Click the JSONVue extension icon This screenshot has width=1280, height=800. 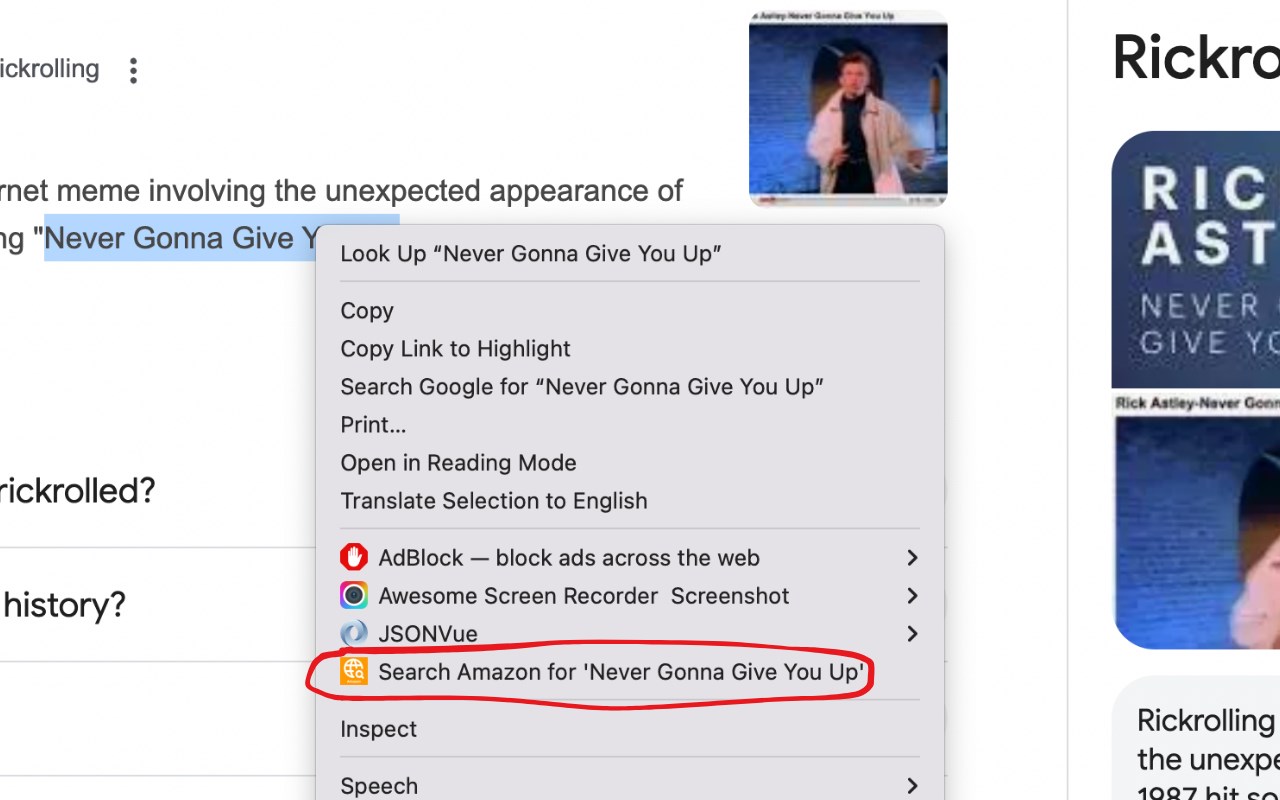(354, 634)
